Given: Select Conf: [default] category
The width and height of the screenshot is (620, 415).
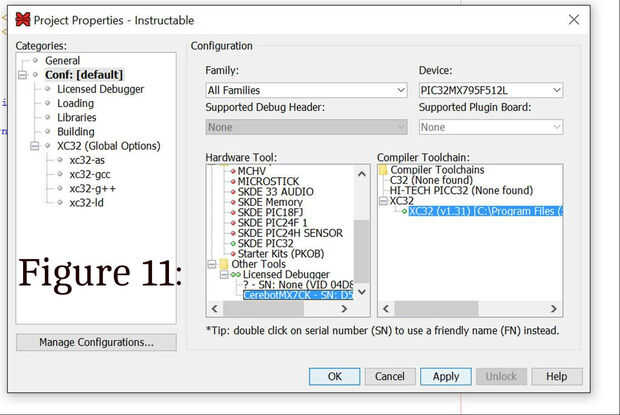Looking at the screenshot, I should pos(84,75).
